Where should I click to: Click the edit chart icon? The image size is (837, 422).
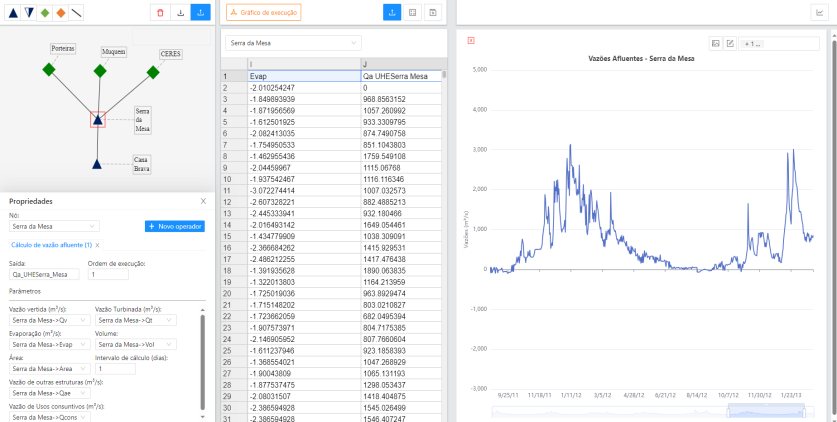730,44
